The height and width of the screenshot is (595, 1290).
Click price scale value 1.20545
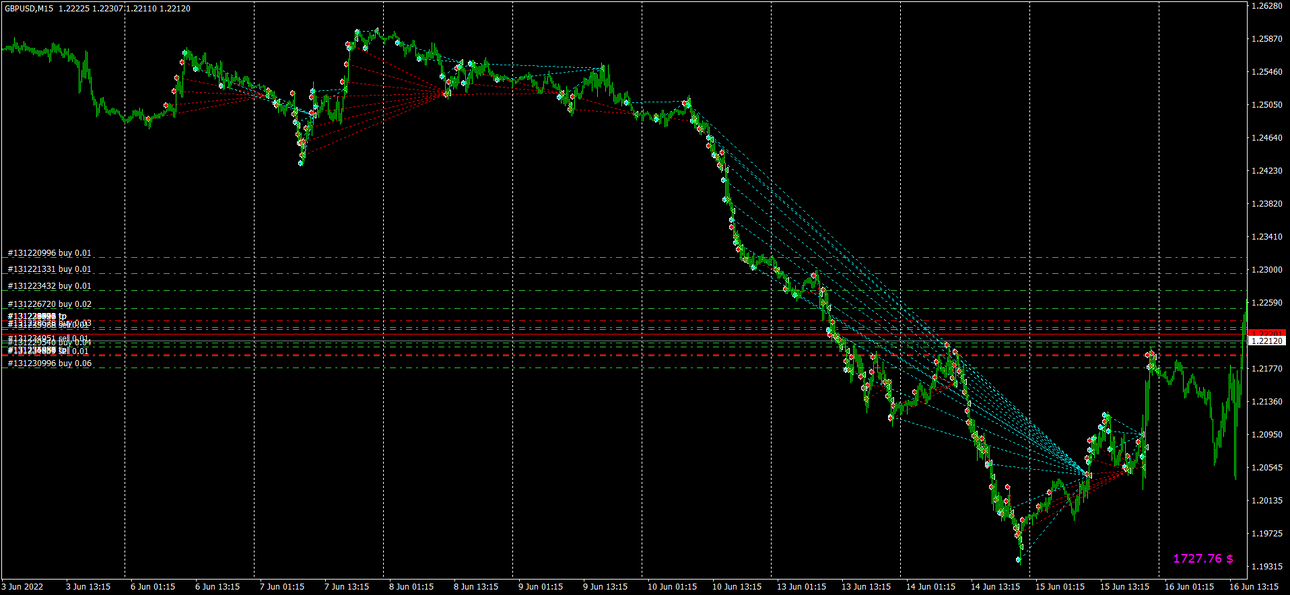pos(1267,468)
